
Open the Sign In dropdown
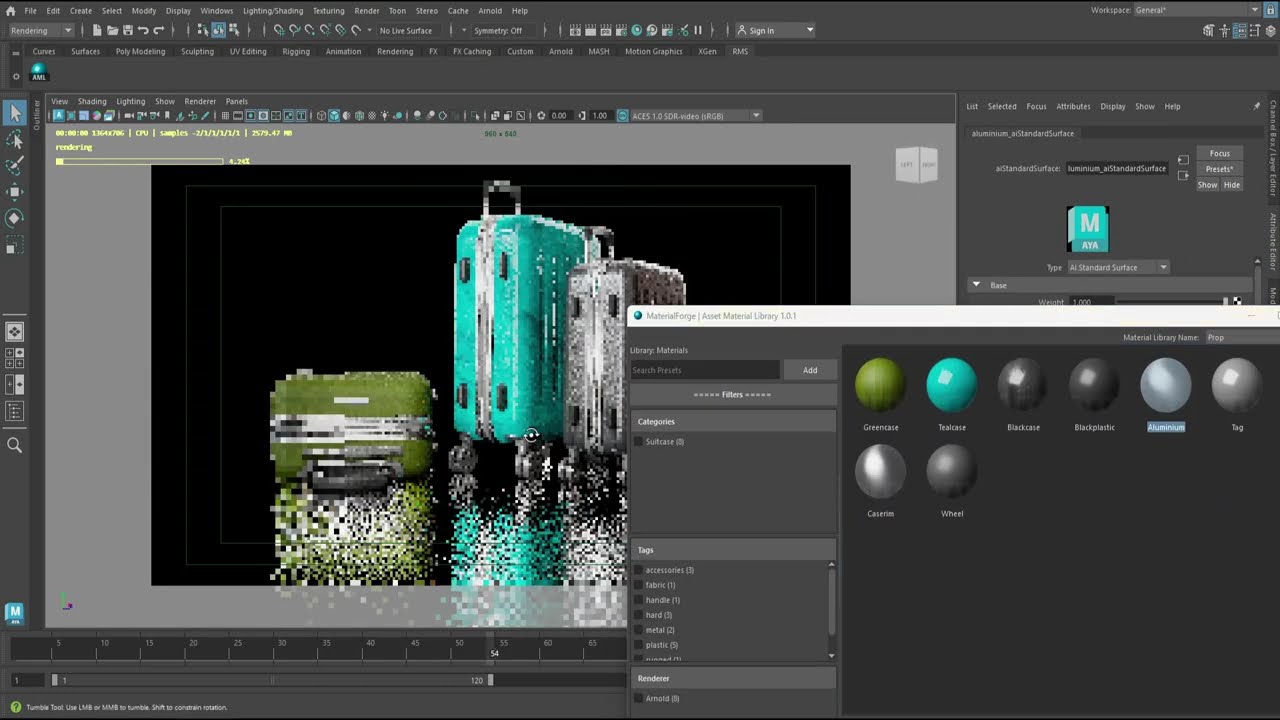coord(775,30)
